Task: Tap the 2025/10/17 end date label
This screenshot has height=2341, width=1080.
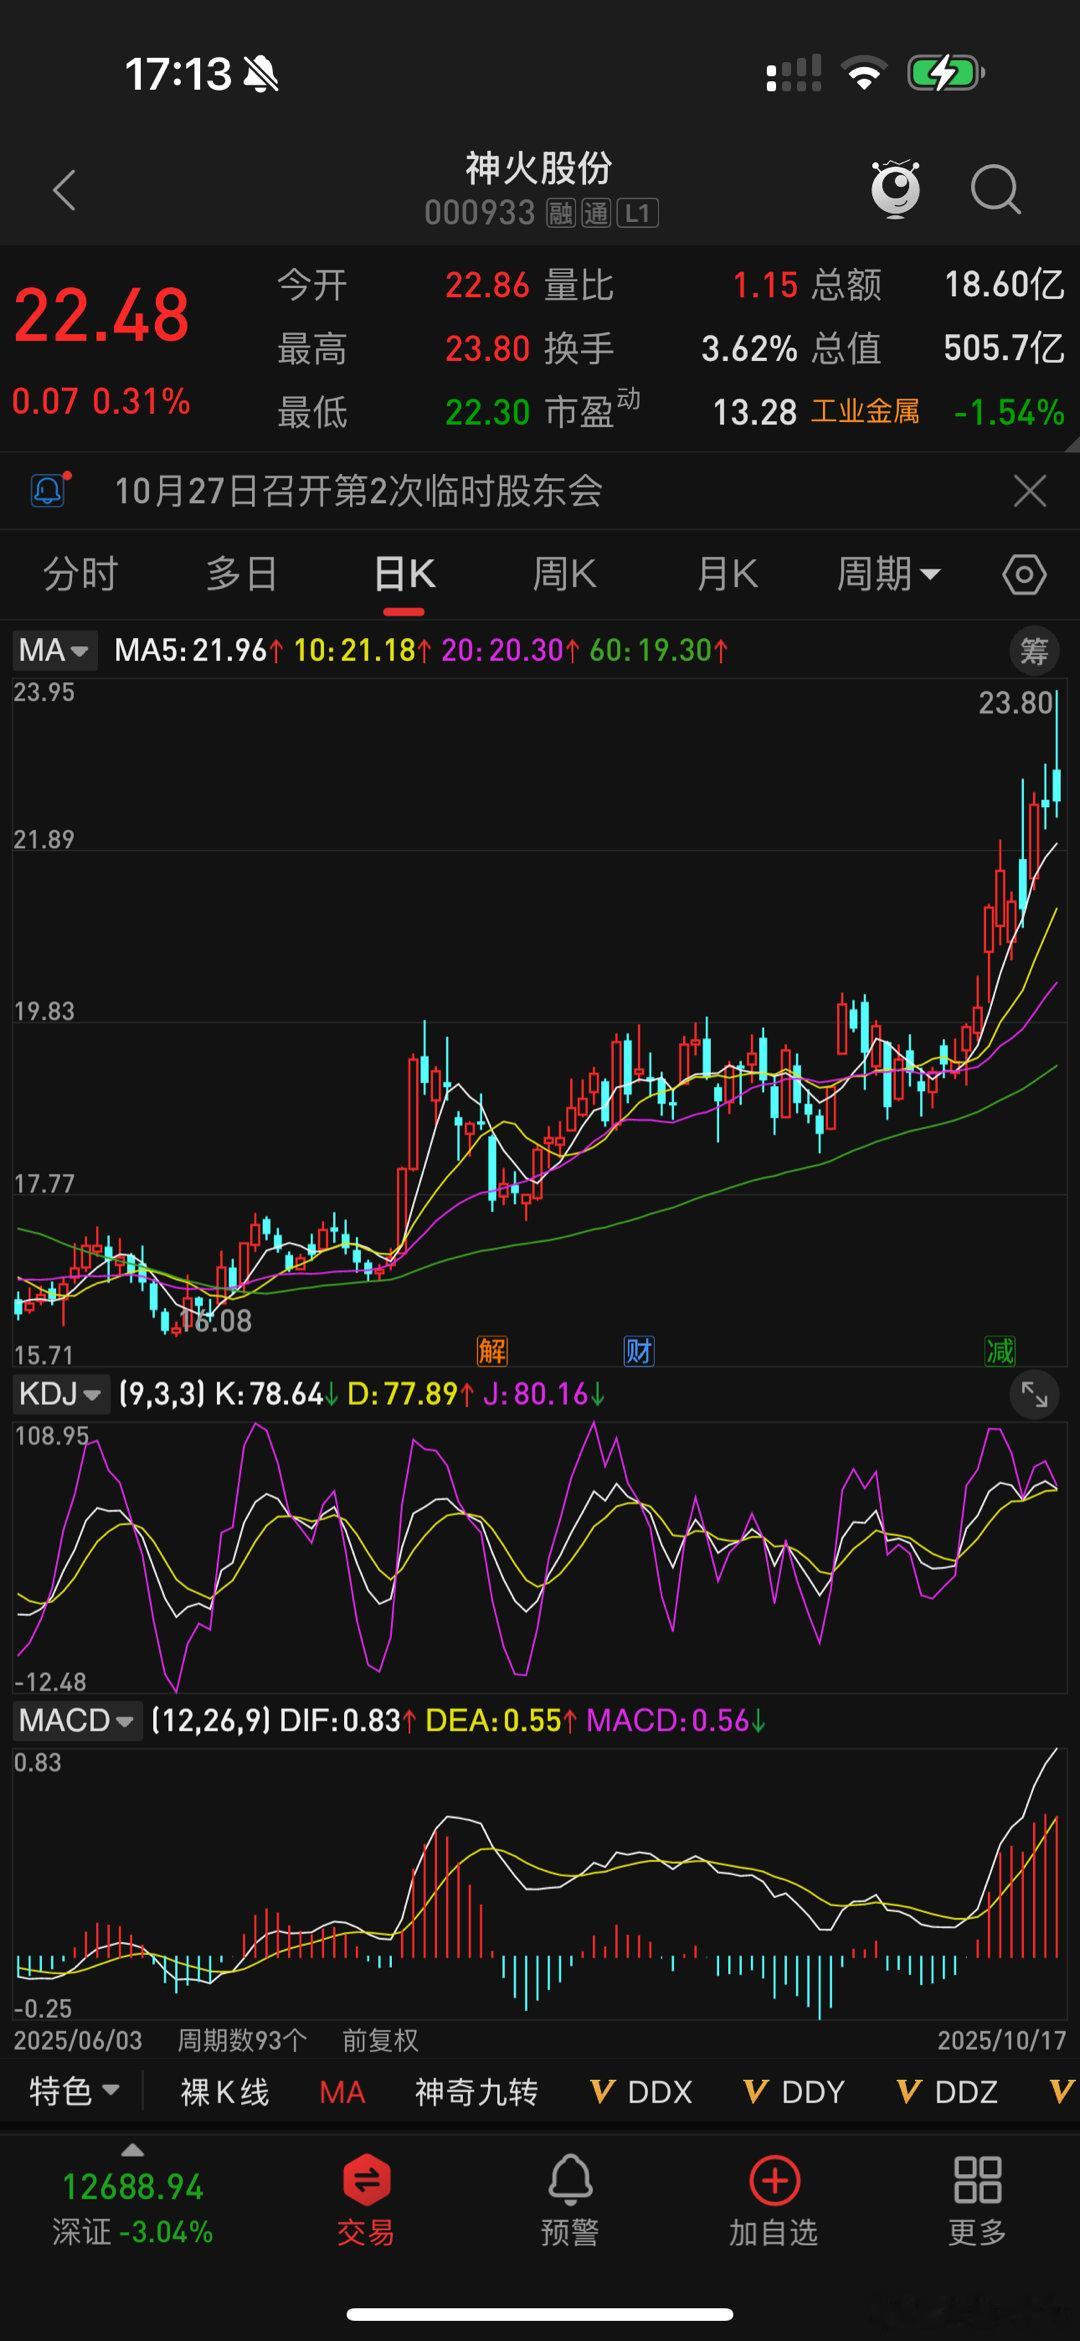Action: click(1001, 2040)
